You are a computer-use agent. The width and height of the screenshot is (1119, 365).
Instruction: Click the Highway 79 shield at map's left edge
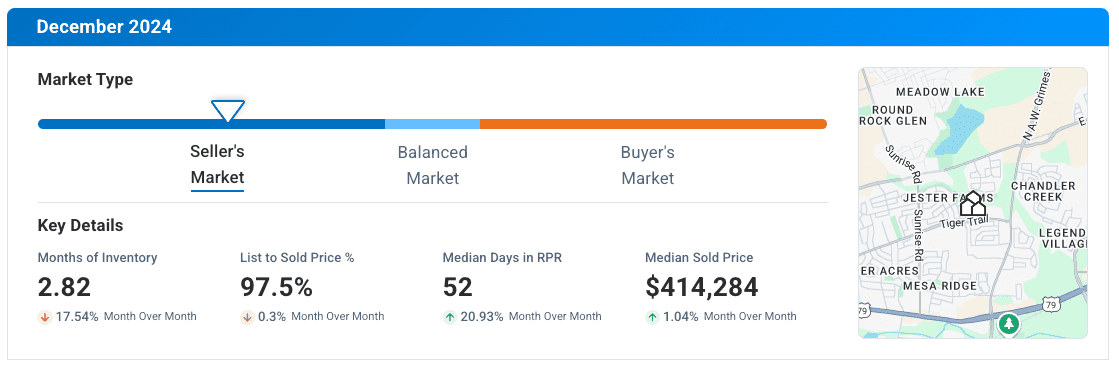(x=864, y=311)
